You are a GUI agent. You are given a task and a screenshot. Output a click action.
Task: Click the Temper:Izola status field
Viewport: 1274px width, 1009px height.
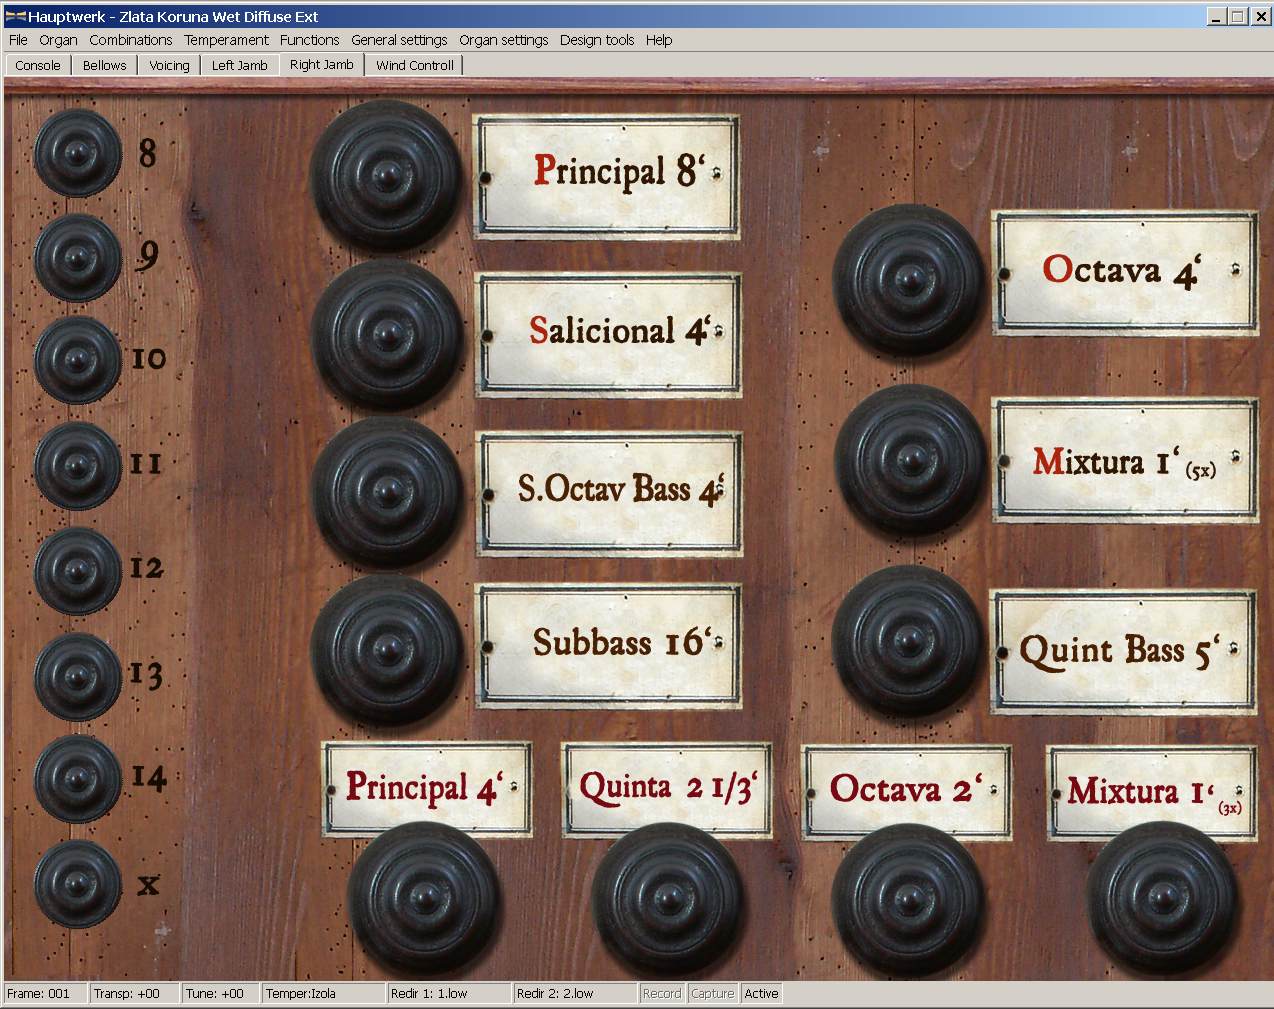tap(324, 993)
